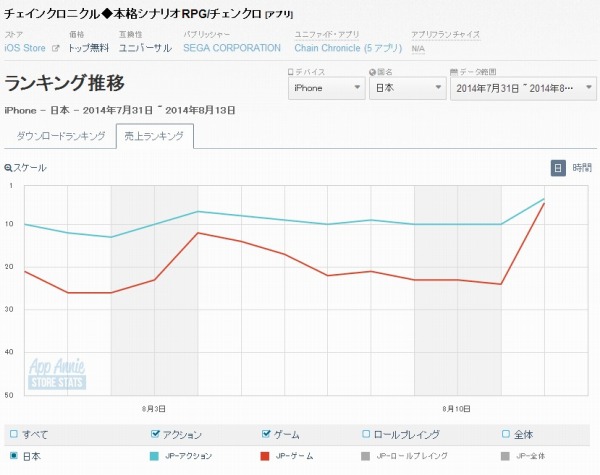Click the JP-全体 gray swatch
600x475 pixels.
[505, 456]
